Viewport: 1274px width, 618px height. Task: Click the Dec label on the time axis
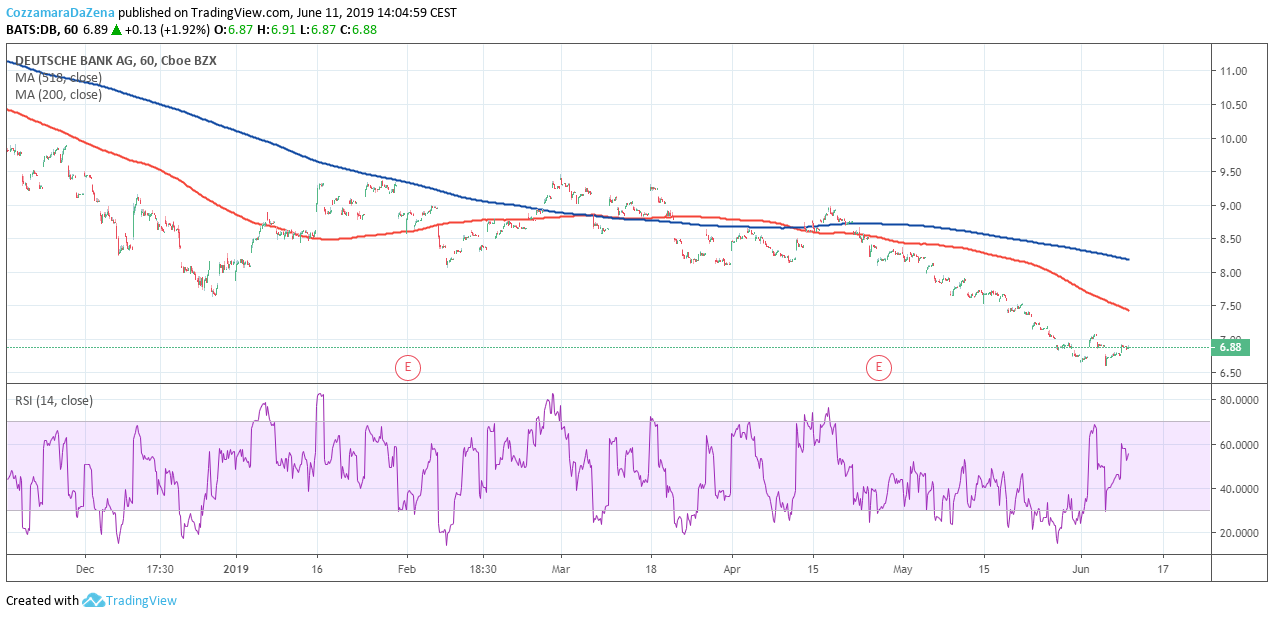84,570
